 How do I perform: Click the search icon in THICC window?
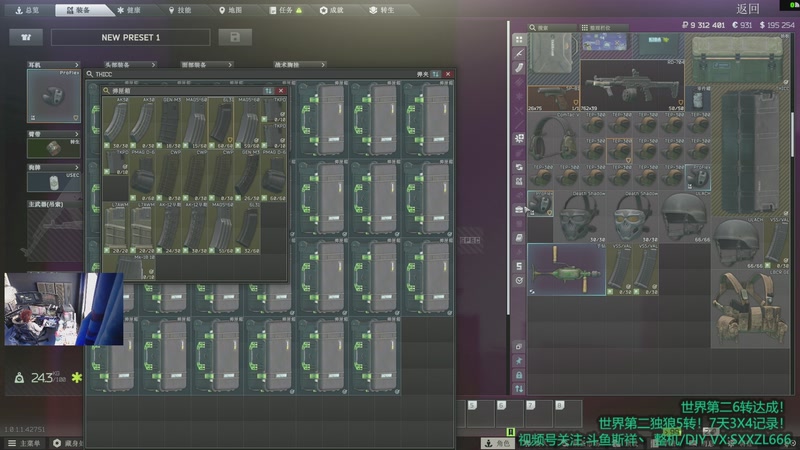click(x=90, y=74)
